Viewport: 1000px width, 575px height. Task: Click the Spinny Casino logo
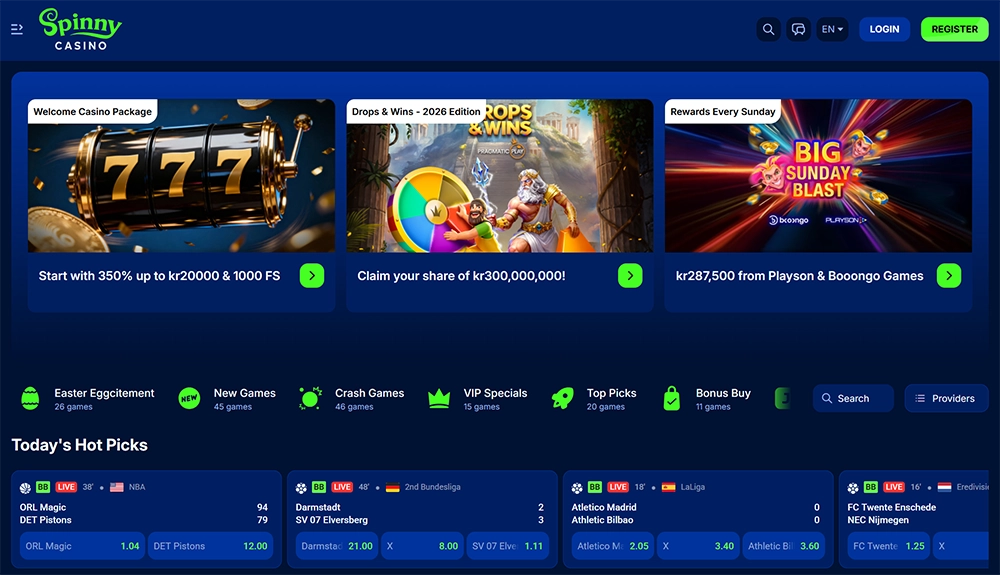point(80,29)
